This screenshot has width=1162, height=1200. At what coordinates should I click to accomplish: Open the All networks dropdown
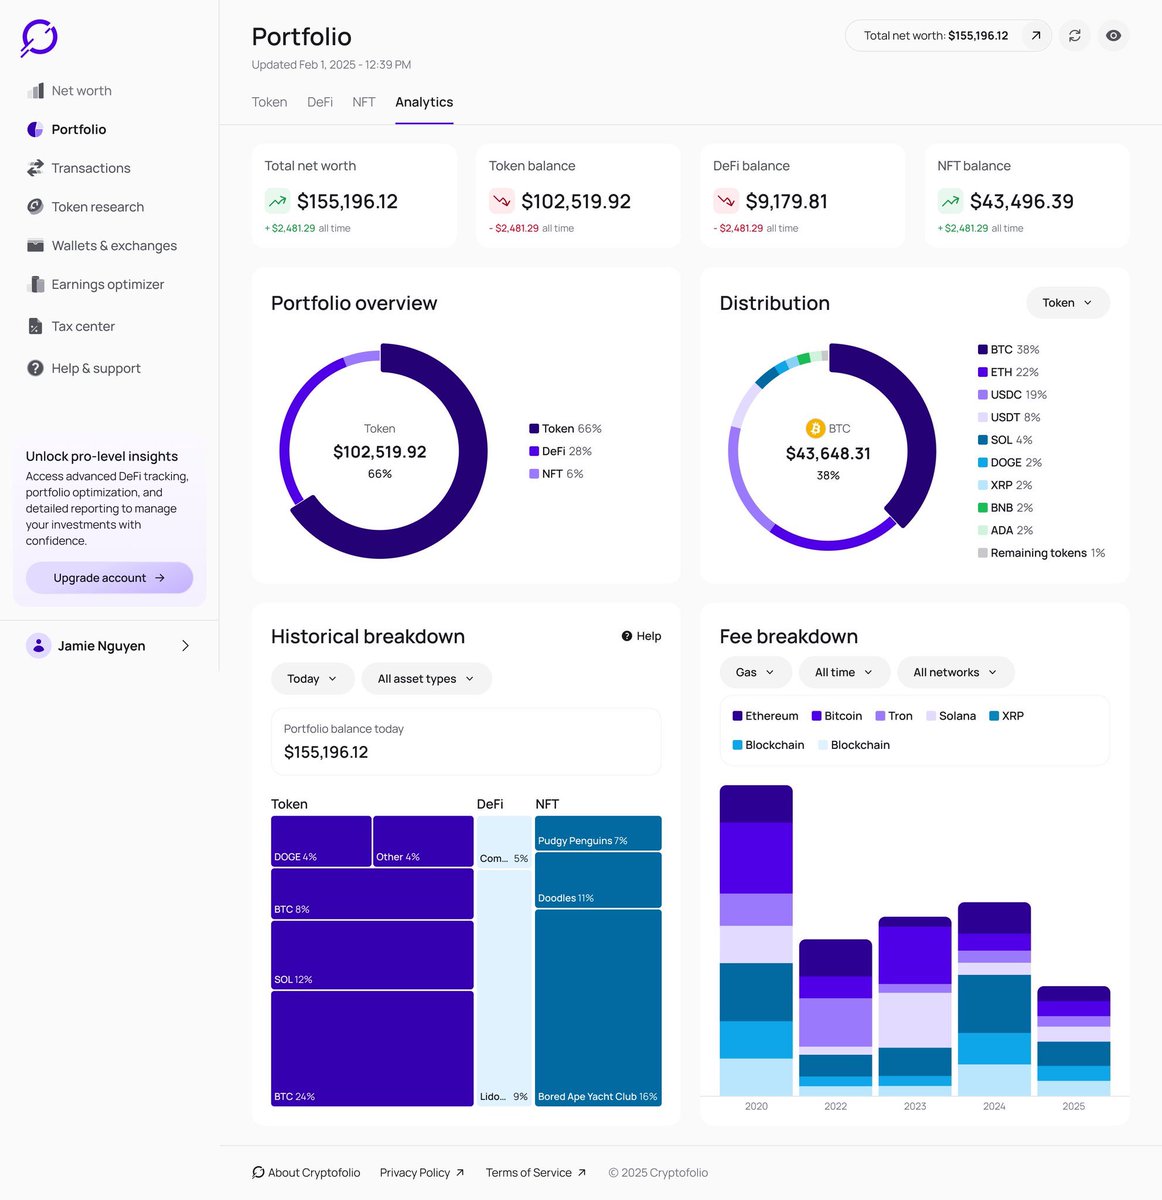tap(956, 673)
